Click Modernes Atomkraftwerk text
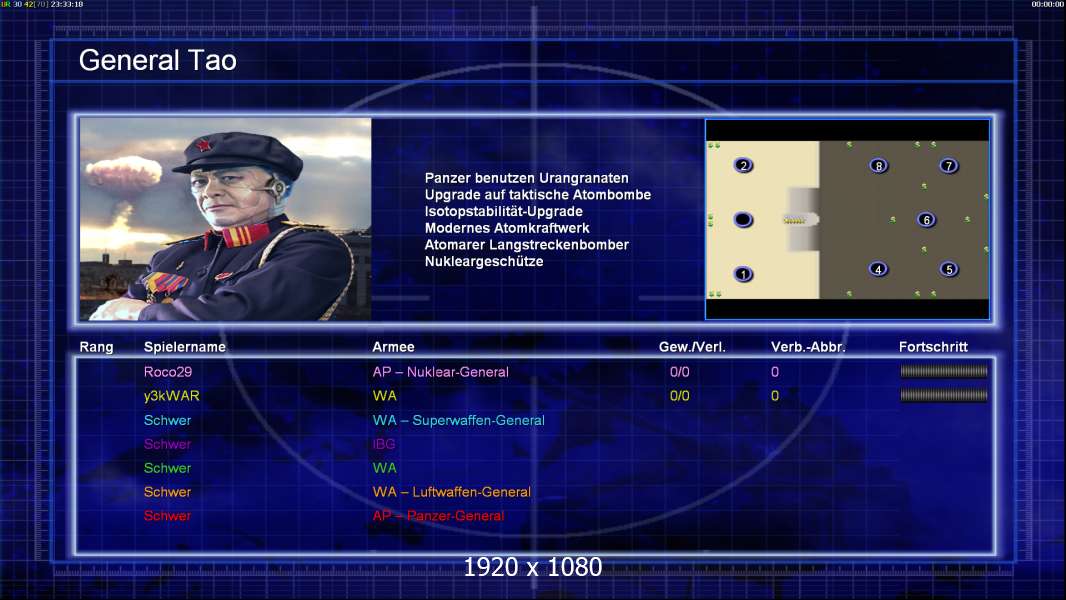Image resolution: width=1066 pixels, height=600 pixels. pyautogui.click(x=506, y=228)
